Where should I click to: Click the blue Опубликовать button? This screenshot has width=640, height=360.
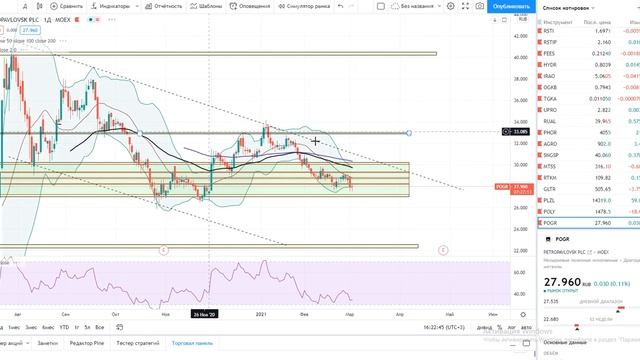511,6
